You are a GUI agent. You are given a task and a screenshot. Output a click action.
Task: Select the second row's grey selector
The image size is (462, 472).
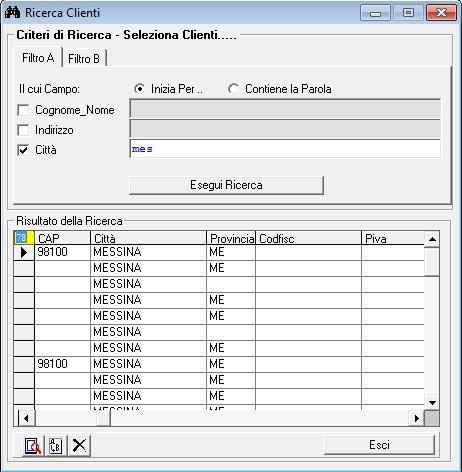24,268
